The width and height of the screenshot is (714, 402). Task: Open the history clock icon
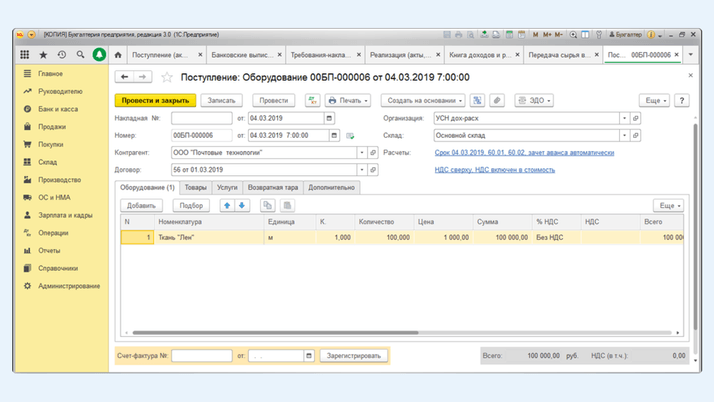click(62, 55)
